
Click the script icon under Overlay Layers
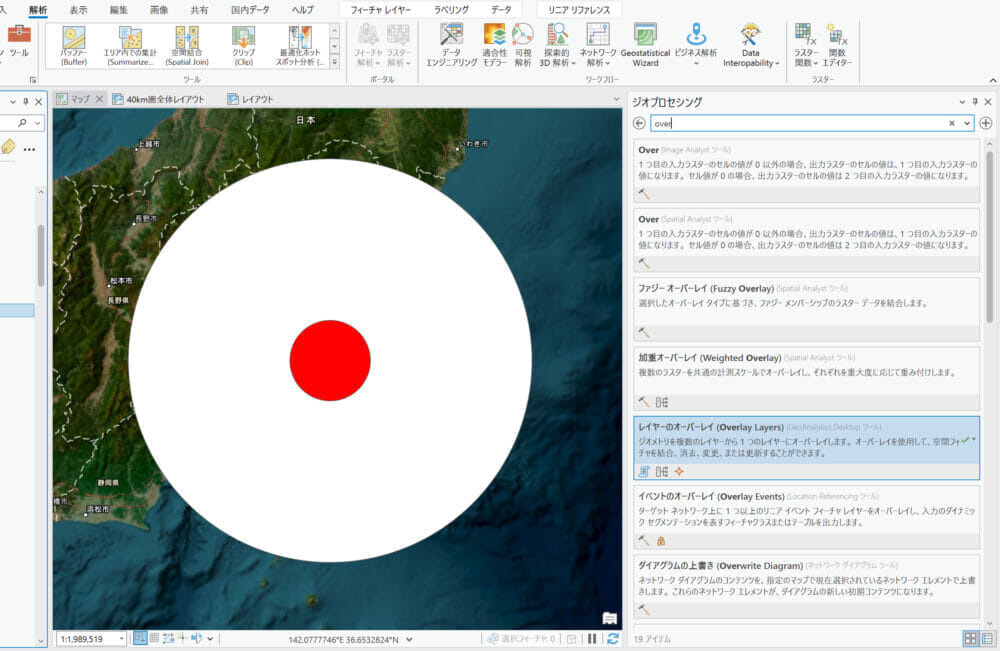click(644, 472)
